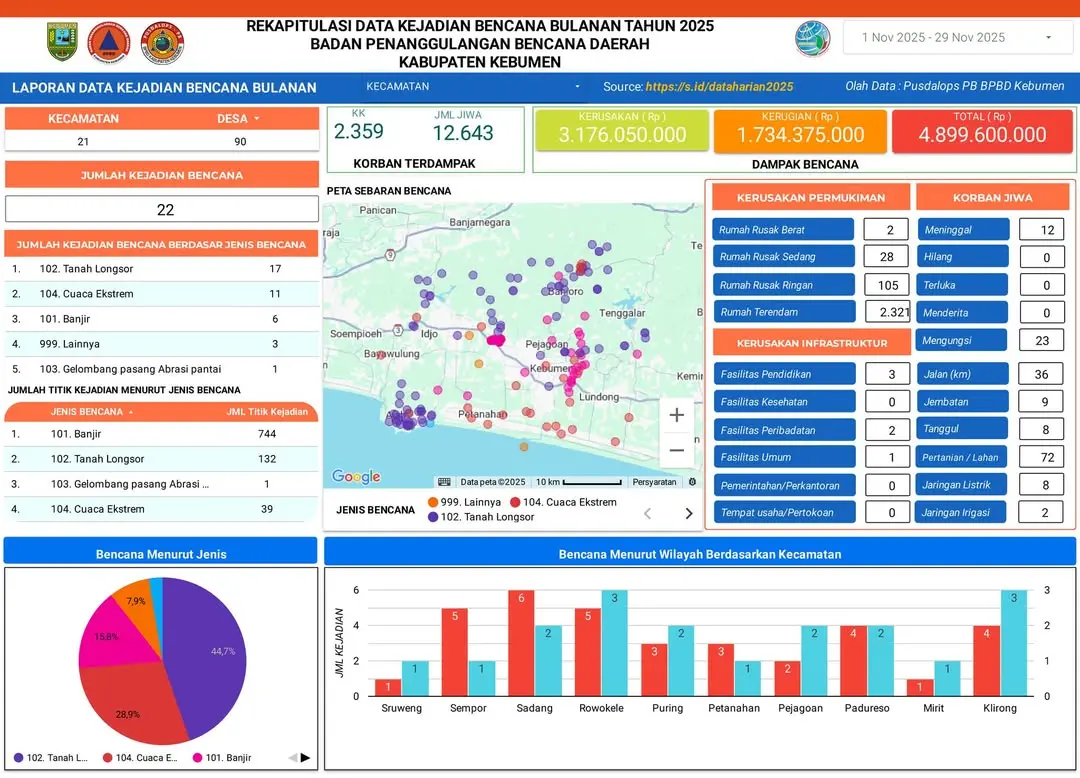The height and width of the screenshot is (778, 1080).
Task: Click JML Titik Kejadian column header
Action: [x=267, y=412]
